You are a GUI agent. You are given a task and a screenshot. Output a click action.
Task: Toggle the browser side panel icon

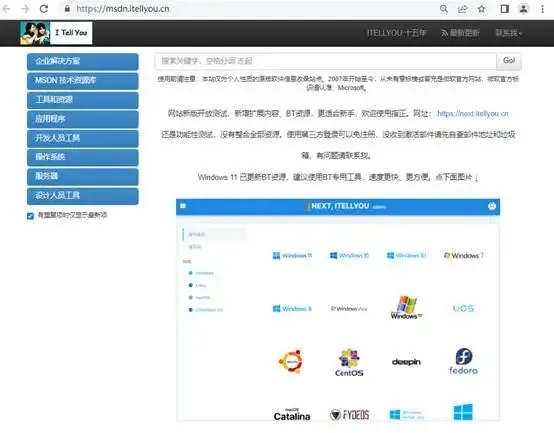tap(505, 9)
